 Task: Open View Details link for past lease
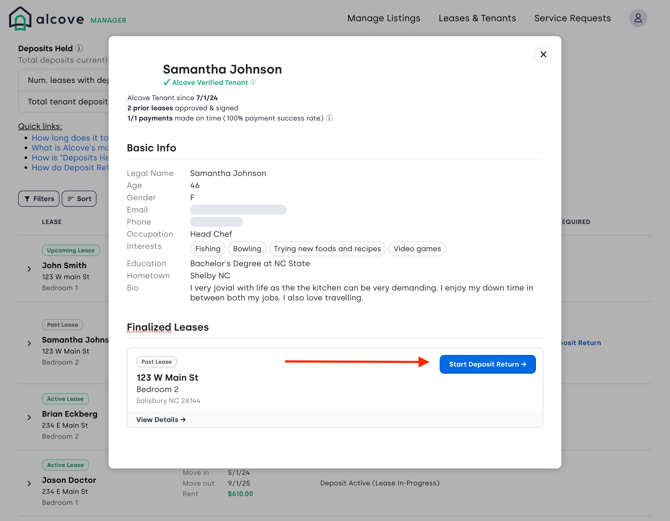click(161, 420)
